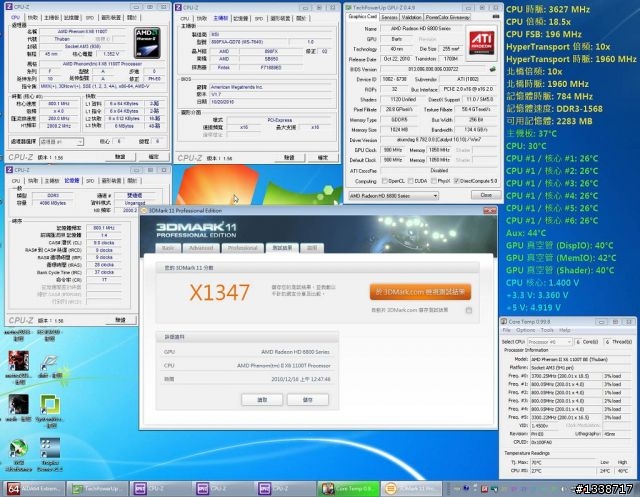Click the left button under 3DMark result details

coord(262,400)
